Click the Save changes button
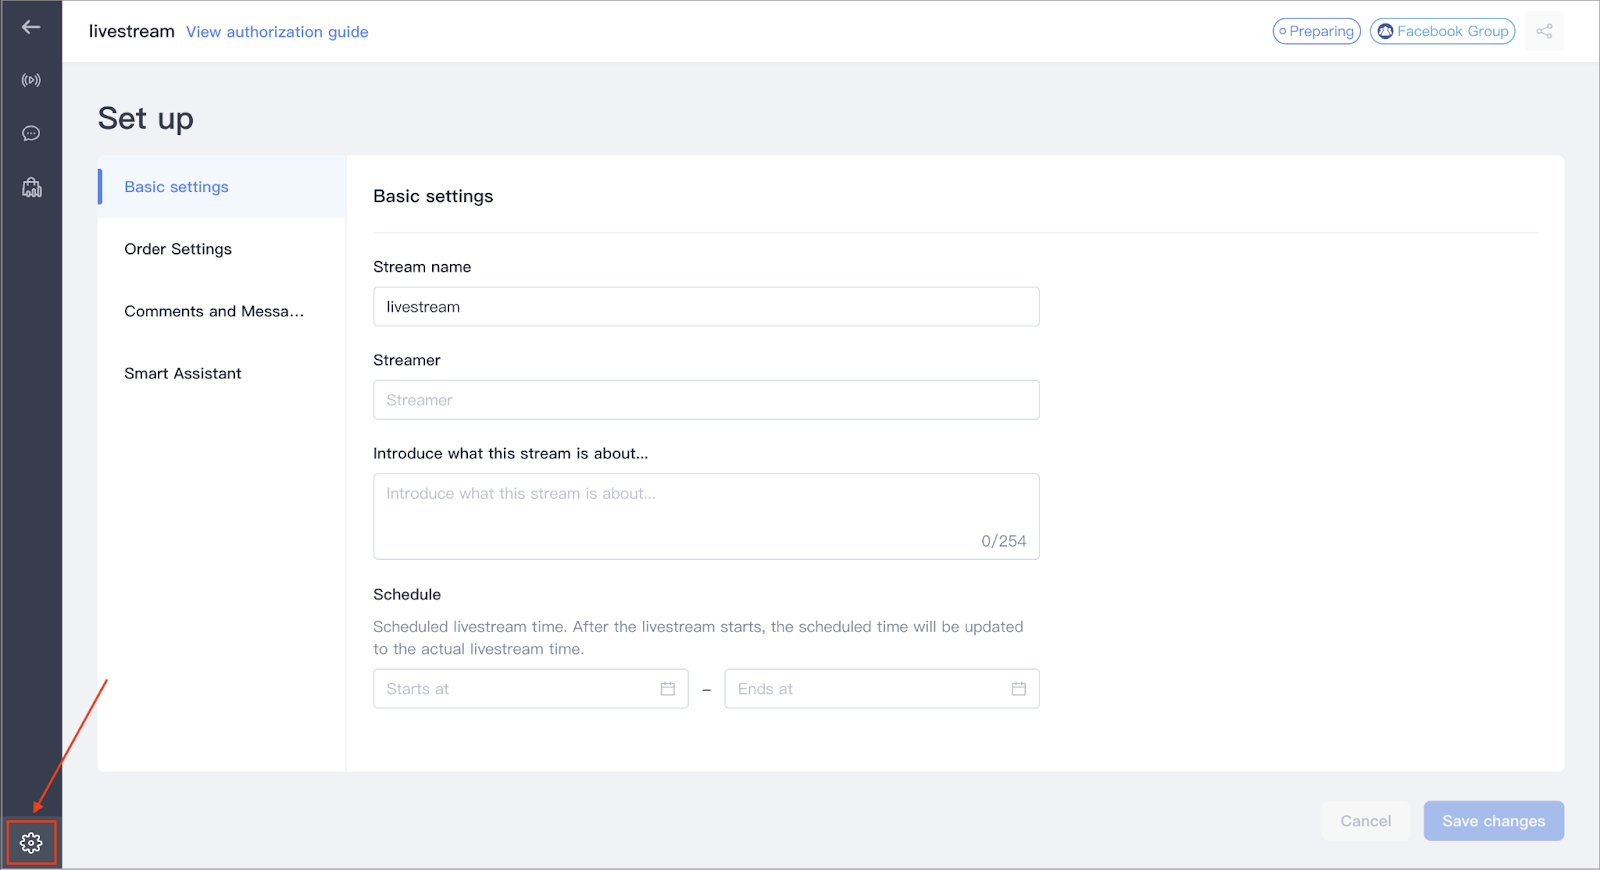 pos(1494,821)
